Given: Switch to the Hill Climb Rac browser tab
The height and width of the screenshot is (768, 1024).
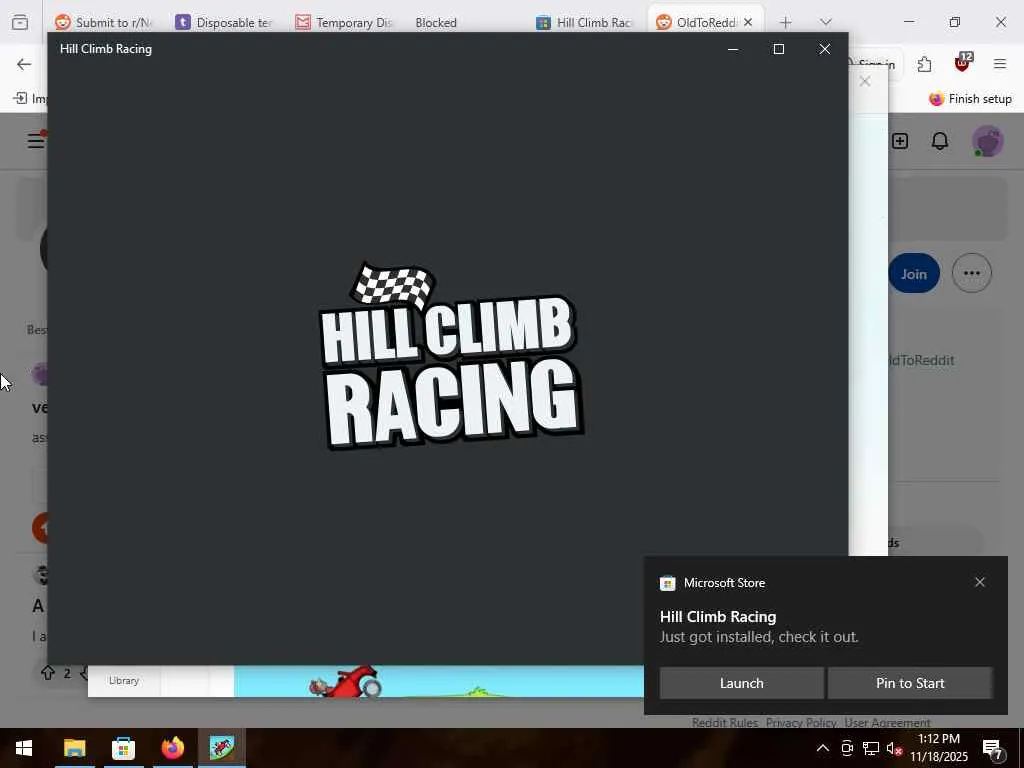Looking at the screenshot, I should (584, 22).
